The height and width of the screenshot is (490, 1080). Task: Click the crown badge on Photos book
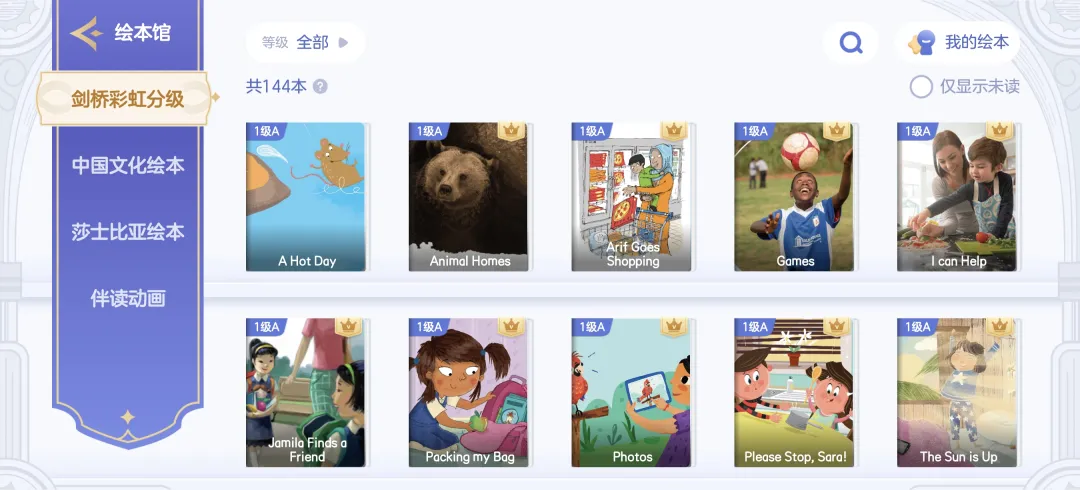coord(674,326)
